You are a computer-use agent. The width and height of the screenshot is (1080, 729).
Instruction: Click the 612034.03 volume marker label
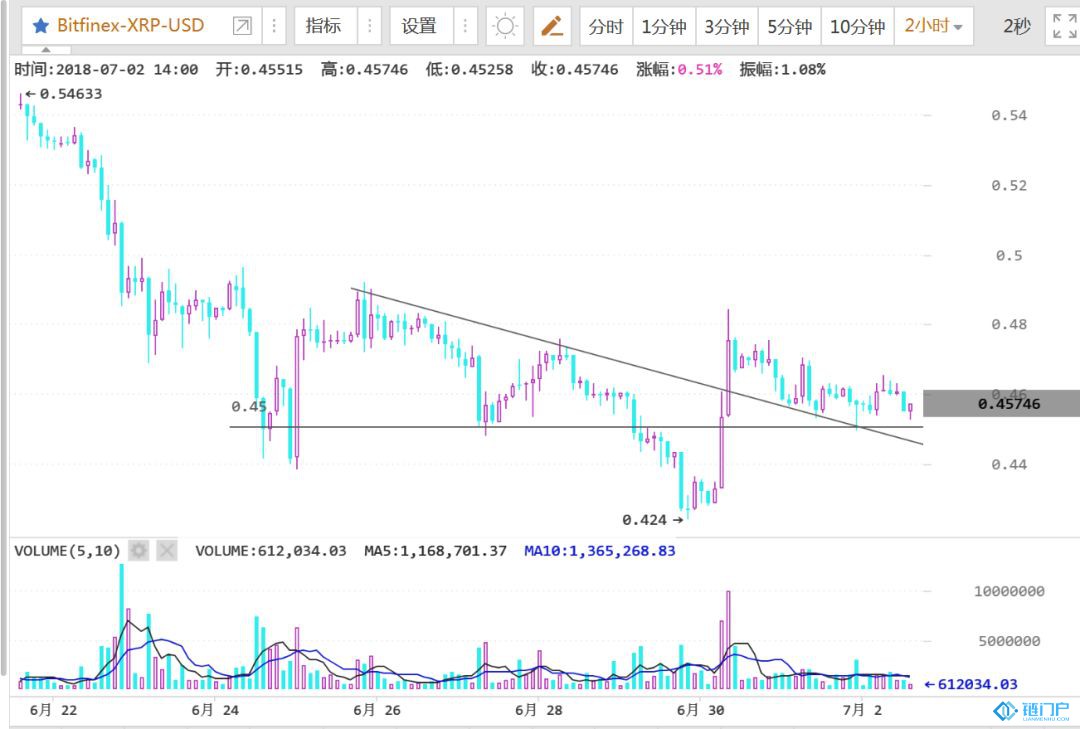pyautogui.click(x=977, y=684)
